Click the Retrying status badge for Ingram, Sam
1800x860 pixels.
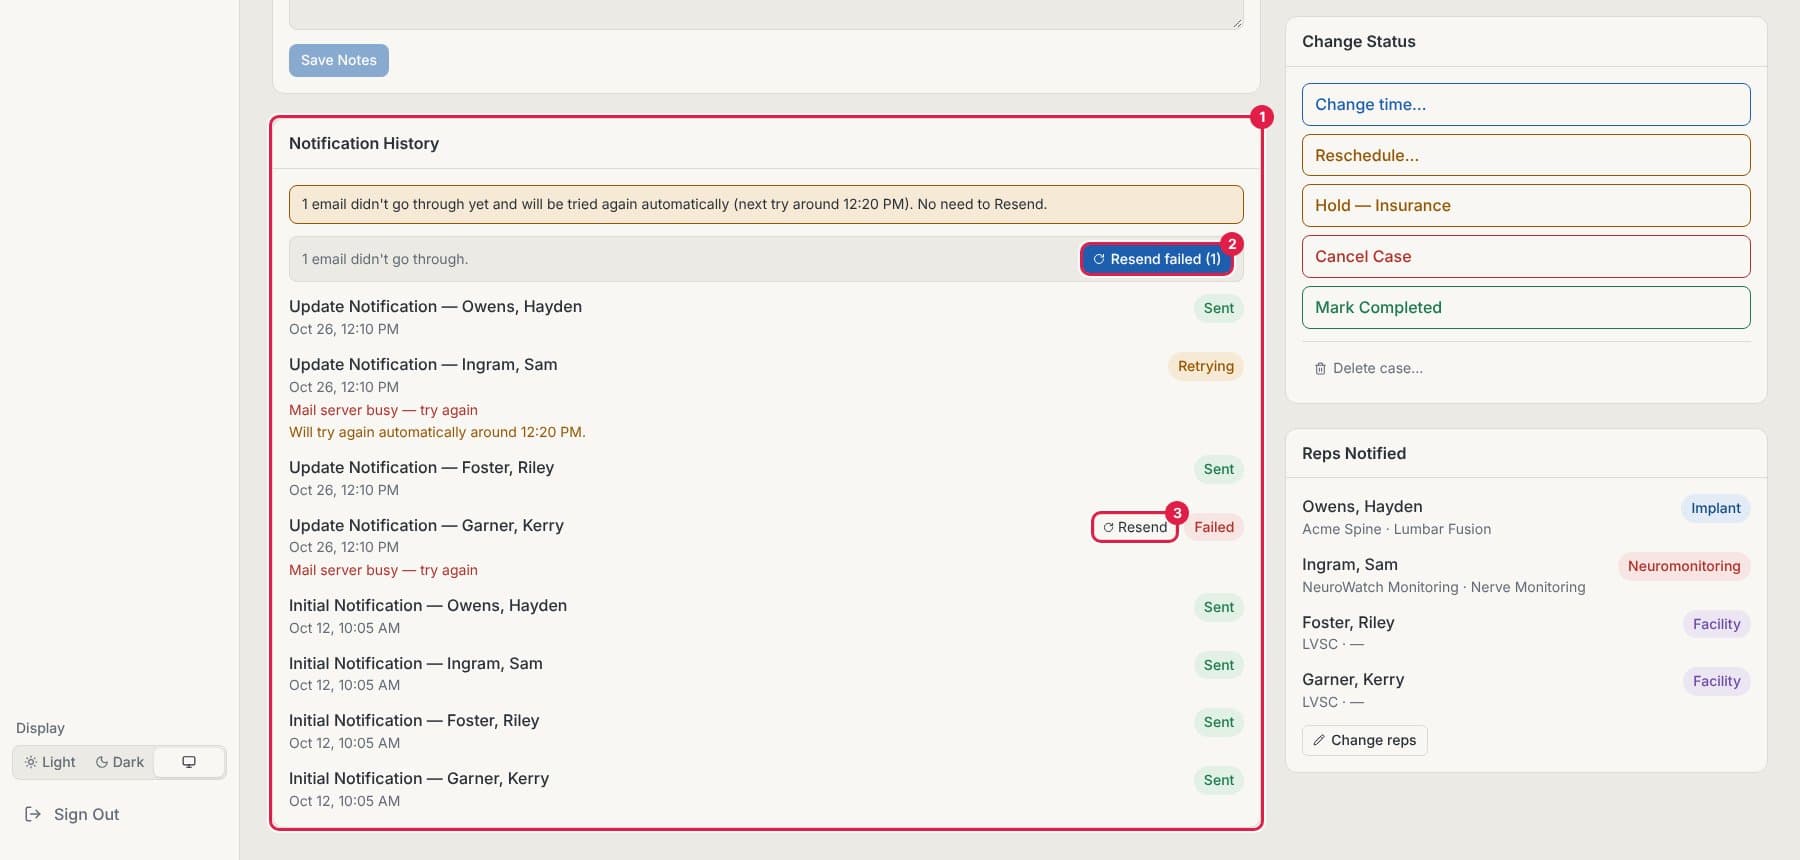click(1206, 366)
